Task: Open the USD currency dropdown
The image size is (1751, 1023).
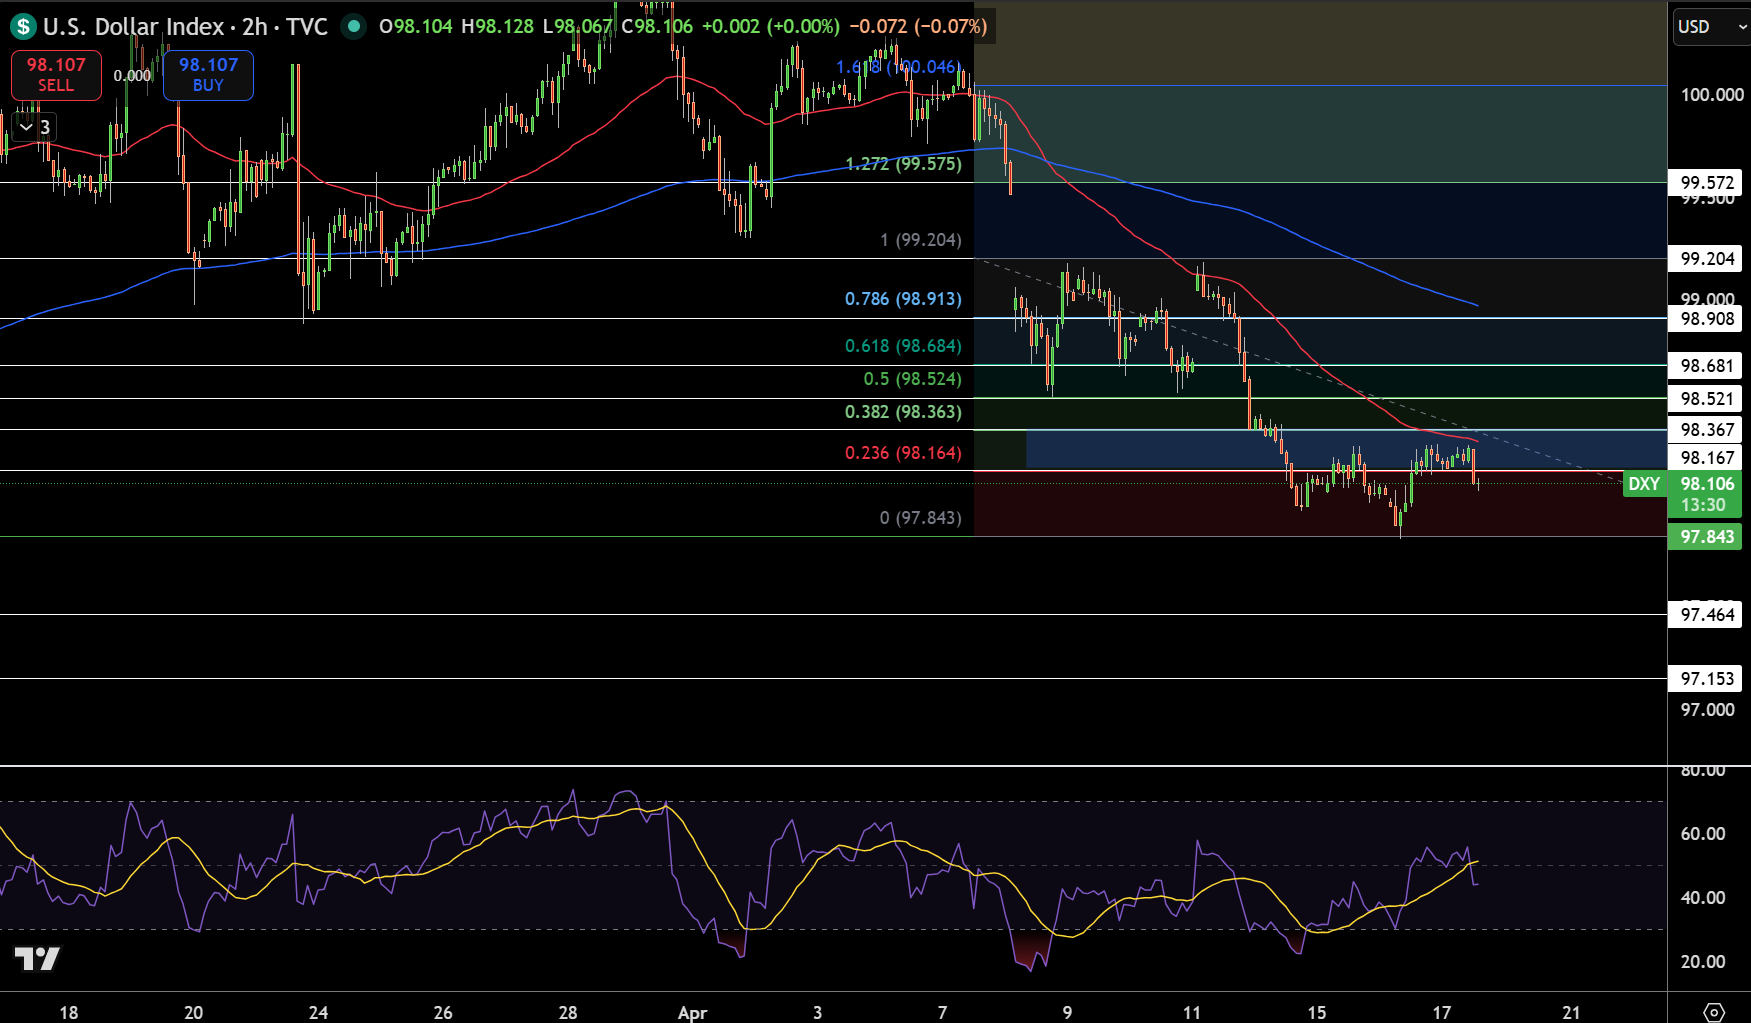Action: pos(1711,27)
